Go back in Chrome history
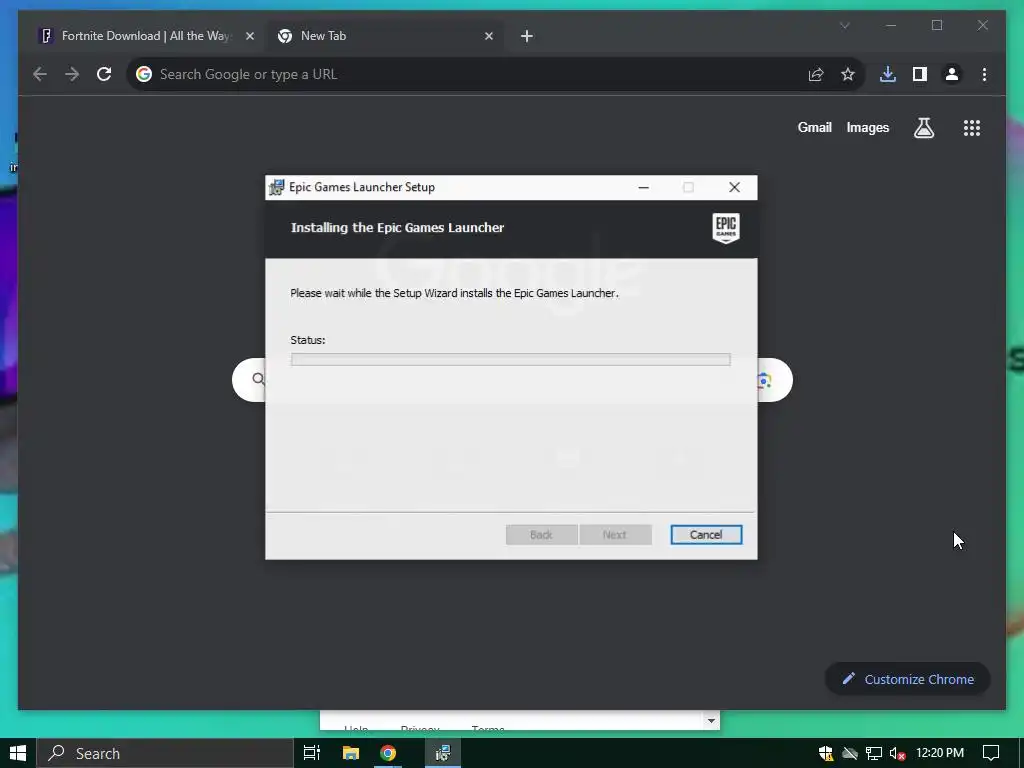This screenshot has height=768, width=1024. coord(40,74)
